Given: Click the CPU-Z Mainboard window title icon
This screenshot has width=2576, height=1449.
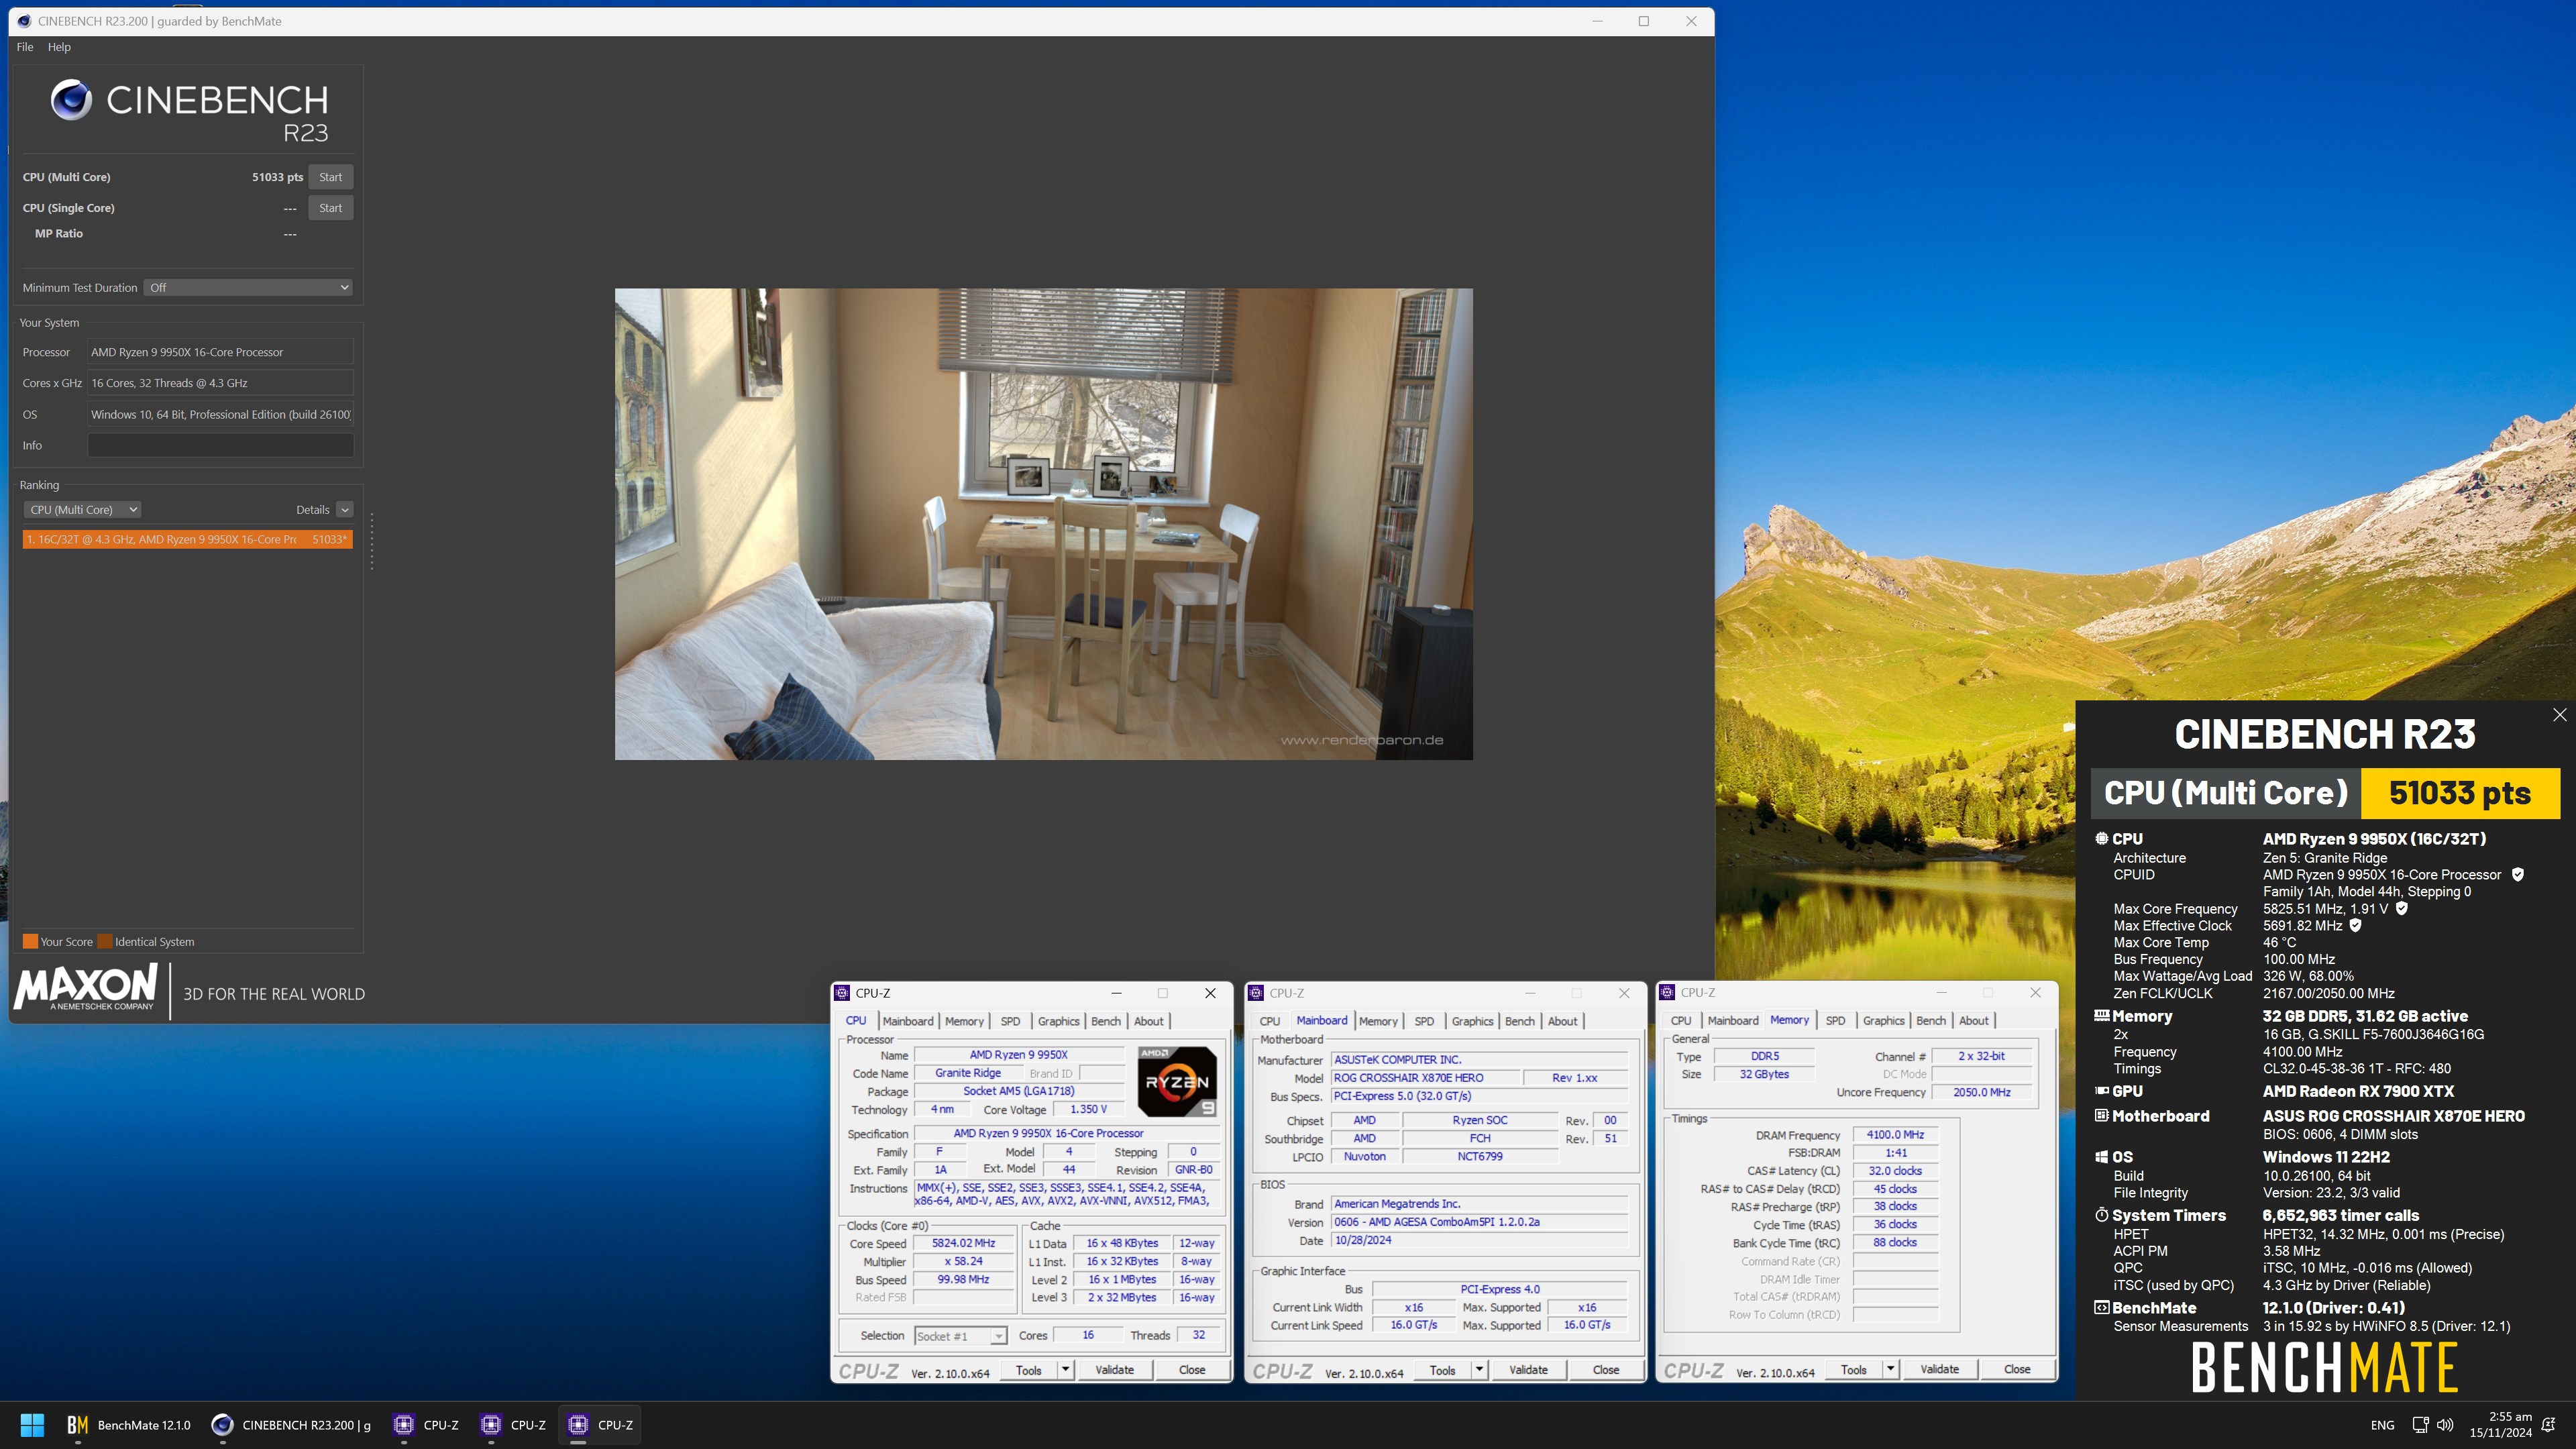Looking at the screenshot, I should (1257, 993).
